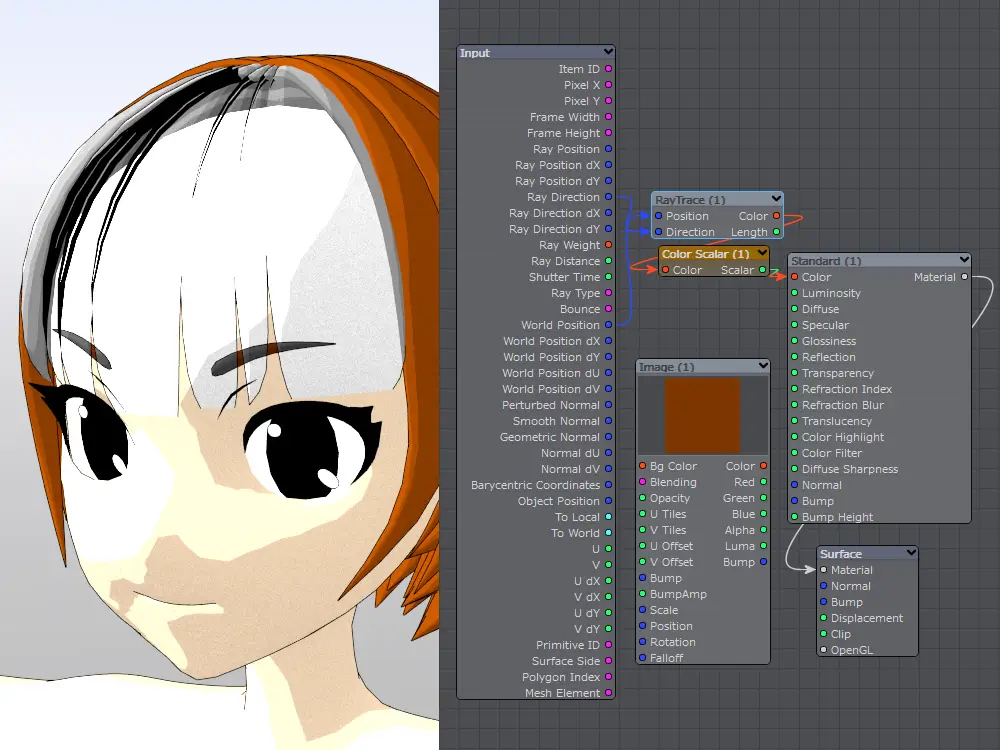Open the RayTrace (1) node dropdown arrow

776,200
